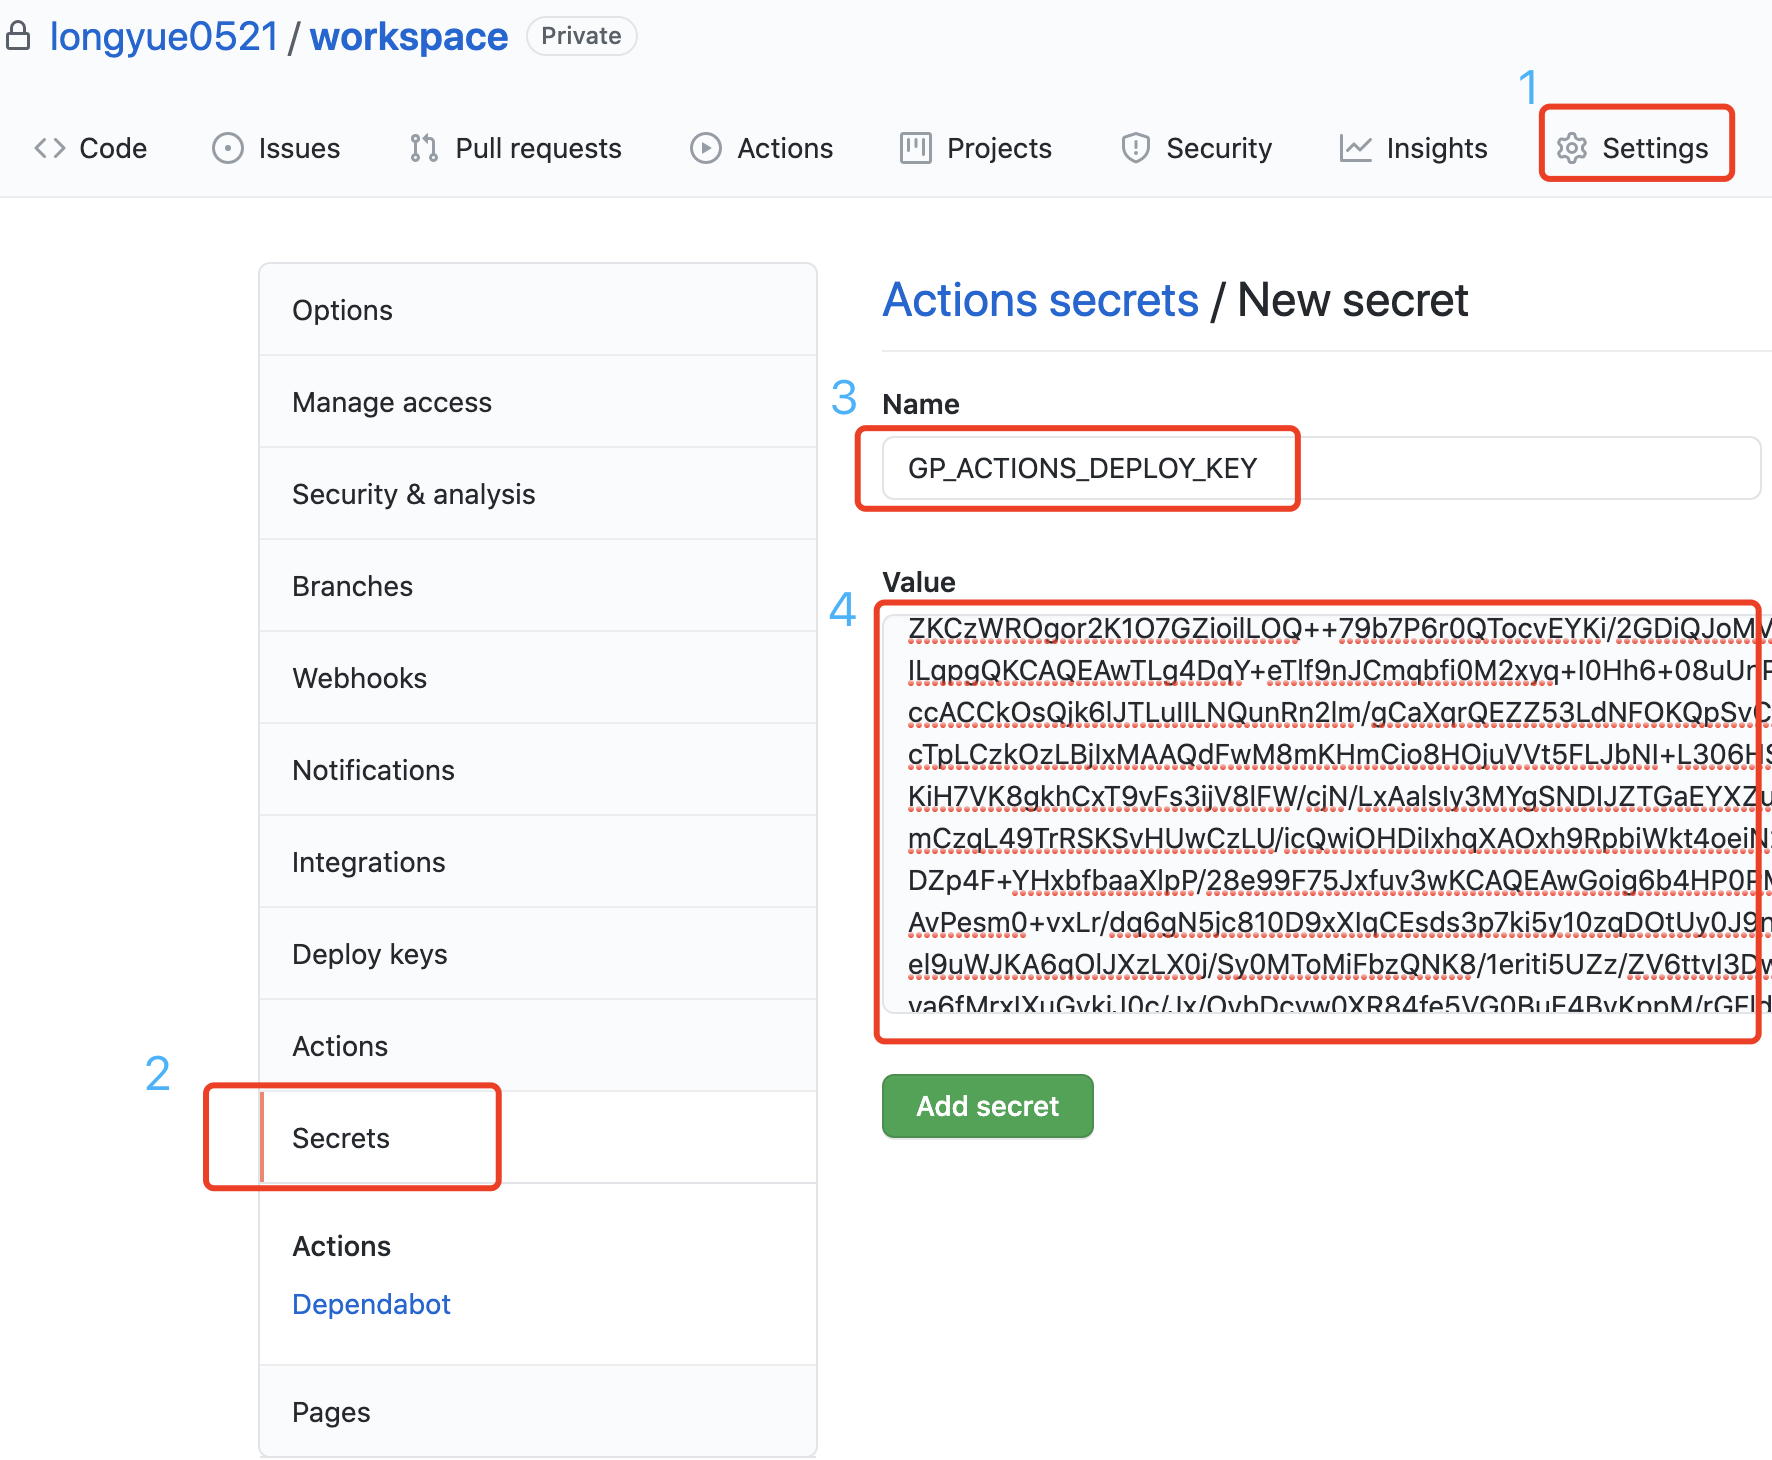
Task: Open the Insights tab
Action: point(1414,148)
